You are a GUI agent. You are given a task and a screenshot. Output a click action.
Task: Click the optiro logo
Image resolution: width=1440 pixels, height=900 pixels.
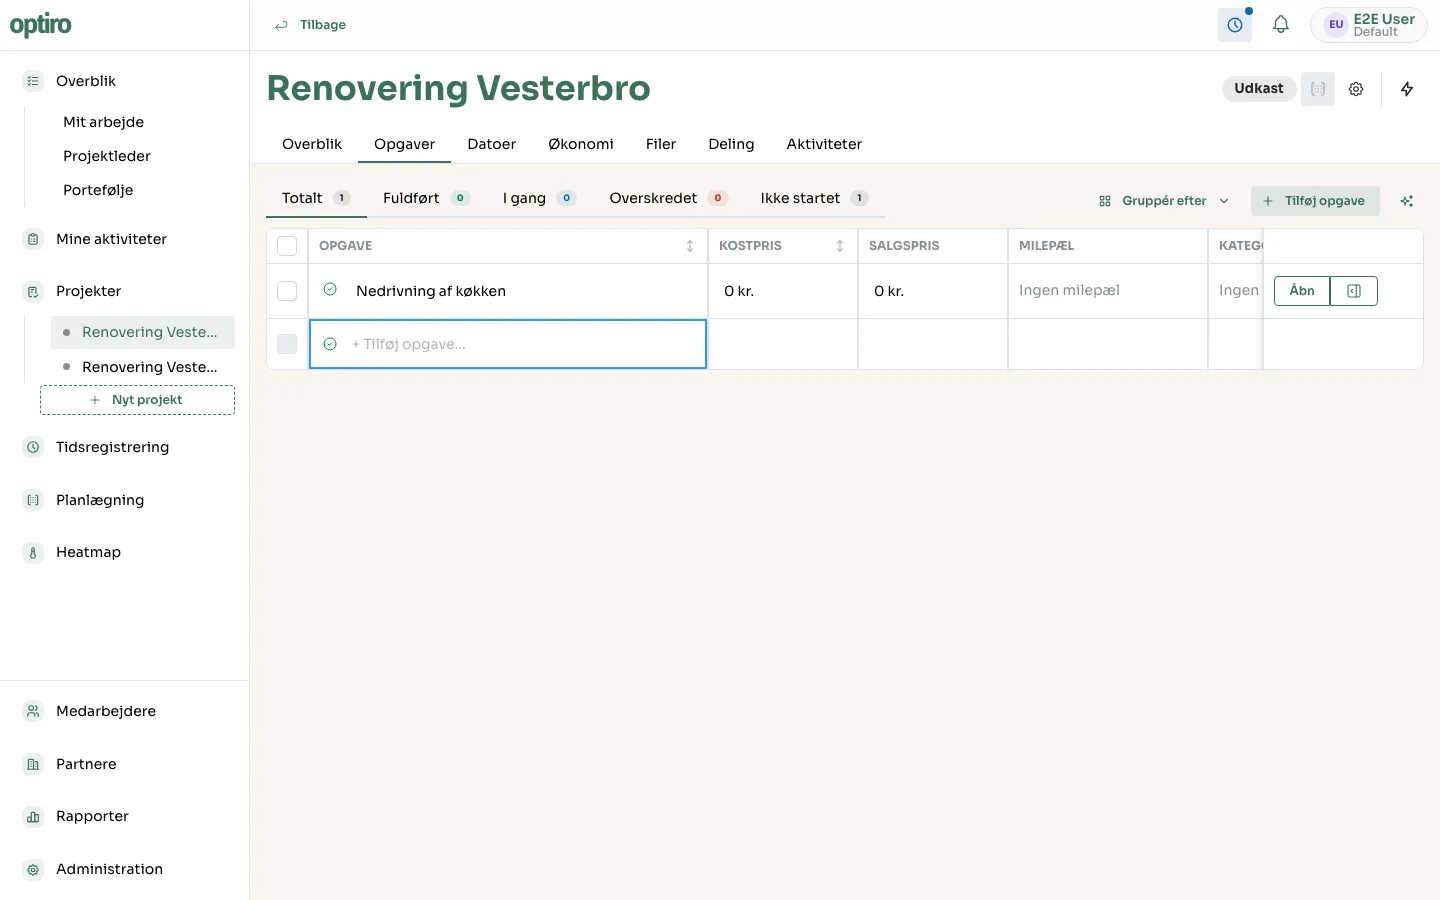(41, 25)
